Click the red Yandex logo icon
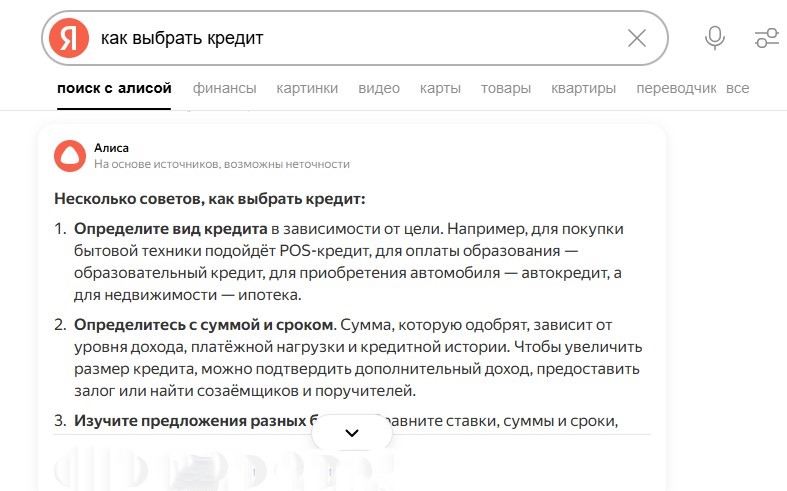This screenshot has height=491, width=787. click(69, 38)
